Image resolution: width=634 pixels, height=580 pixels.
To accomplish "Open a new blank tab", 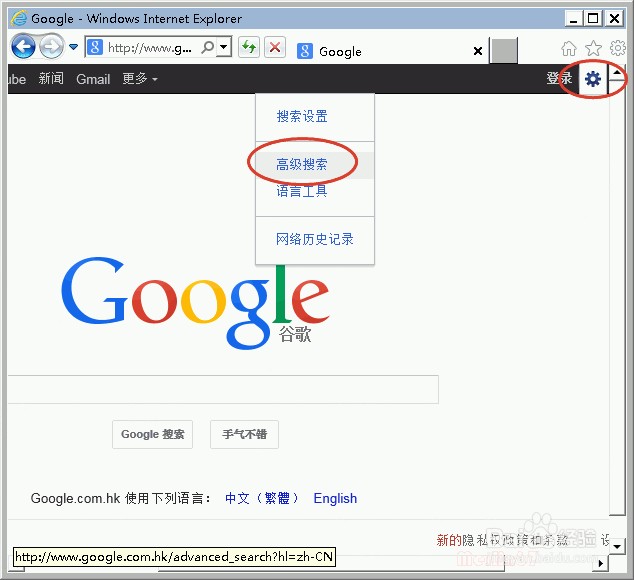I will click(503, 51).
